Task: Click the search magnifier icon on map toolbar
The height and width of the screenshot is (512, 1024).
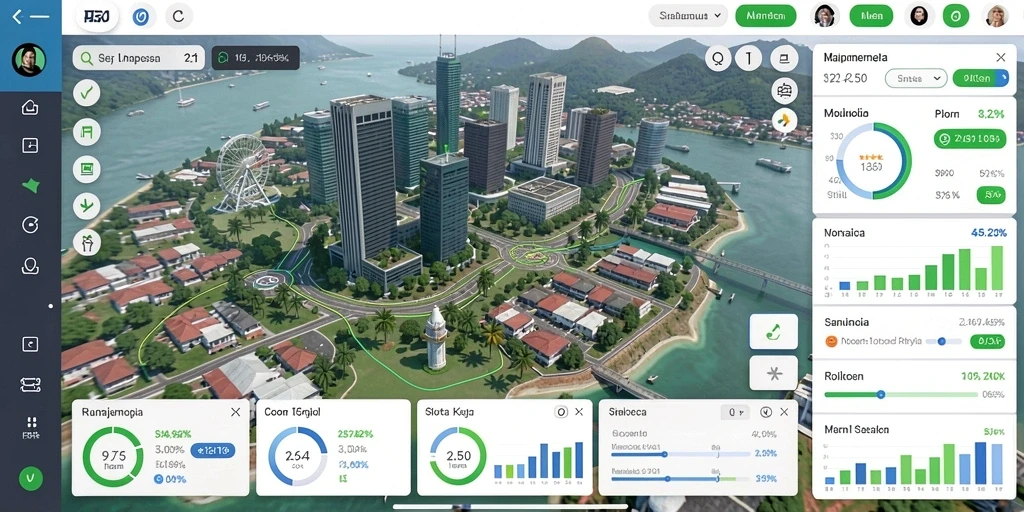Action: click(x=718, y=59)
